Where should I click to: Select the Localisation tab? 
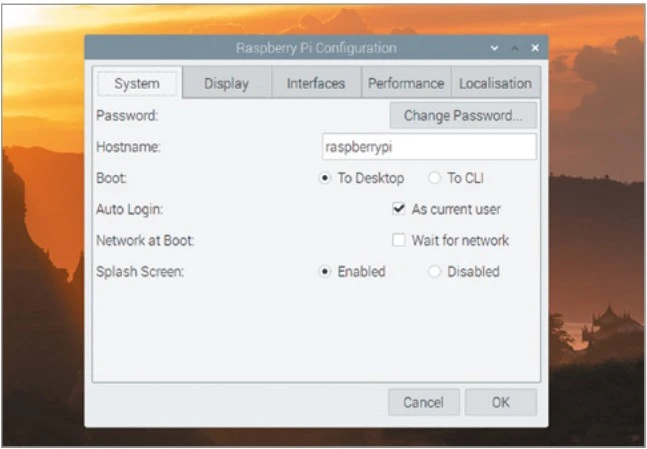click(496, 83)
